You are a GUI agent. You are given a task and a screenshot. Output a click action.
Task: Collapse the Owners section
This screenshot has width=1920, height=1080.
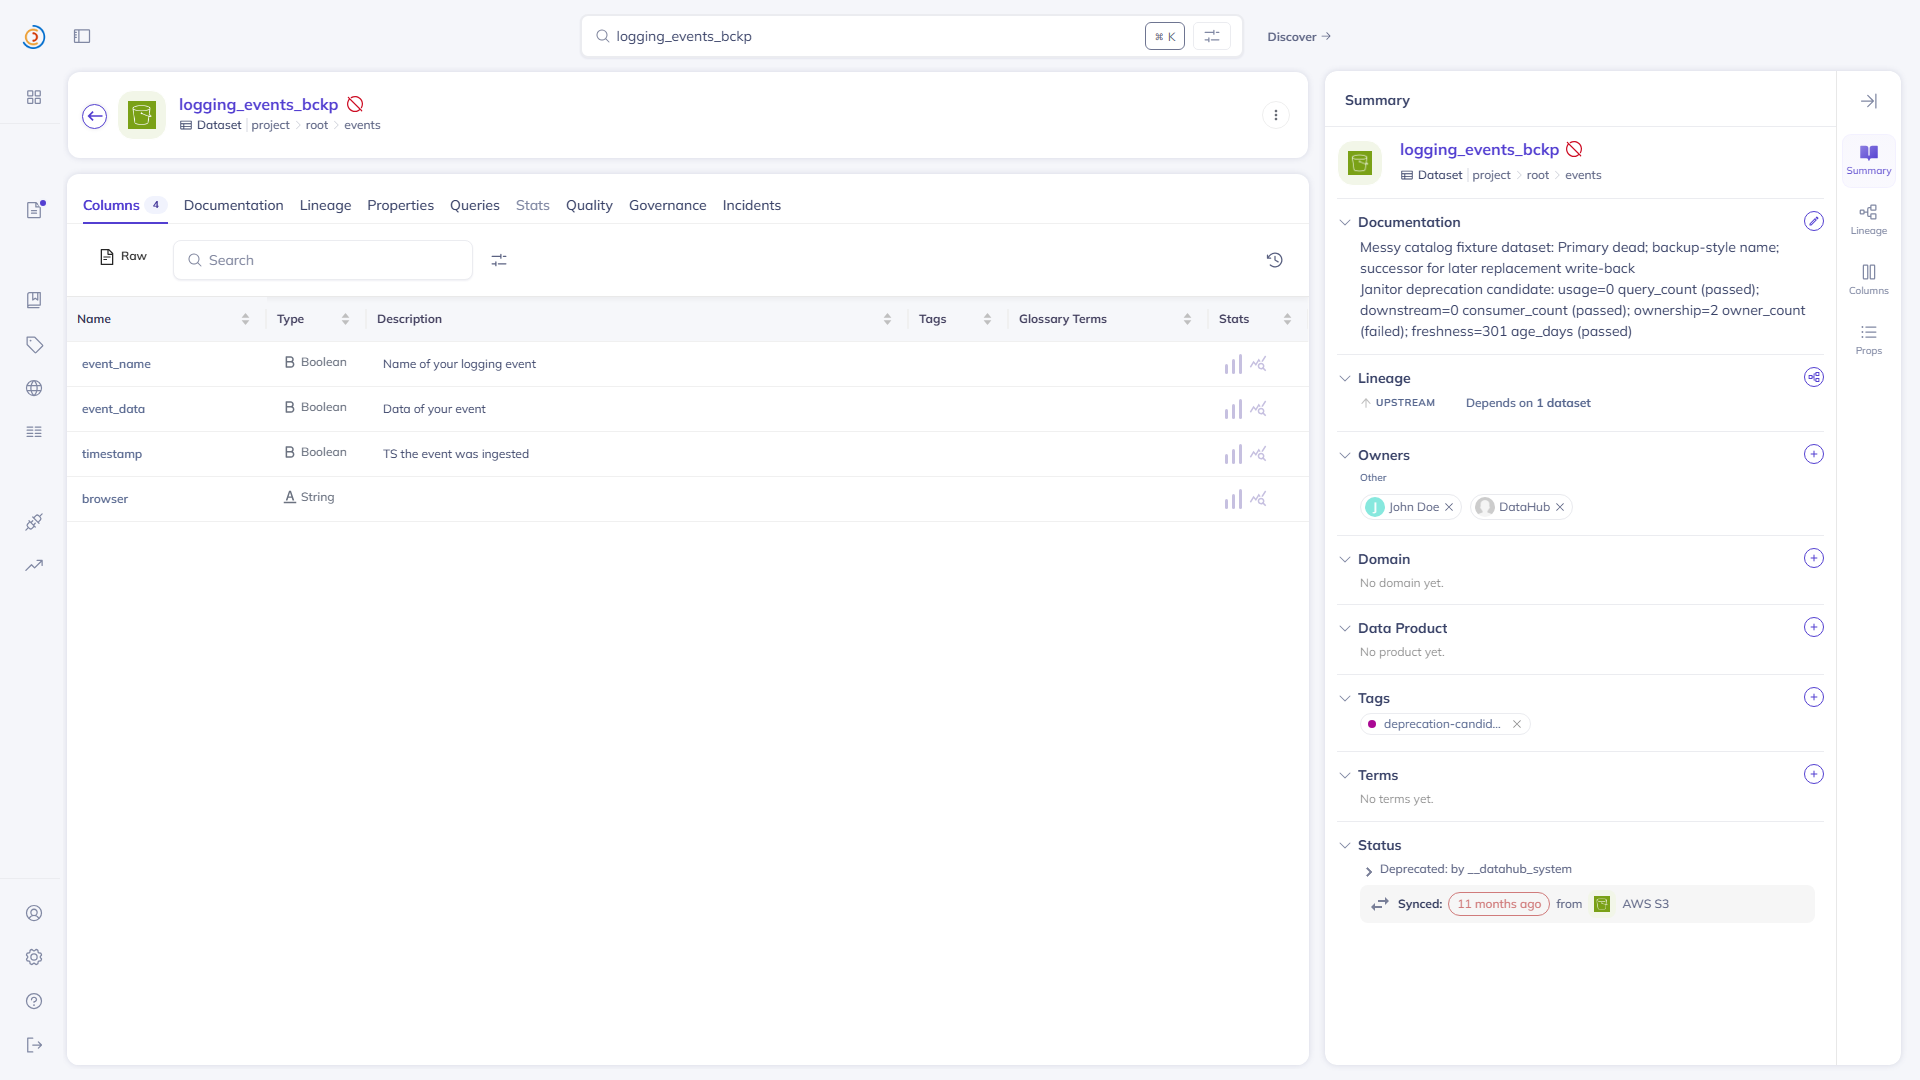coord(1345,455)
